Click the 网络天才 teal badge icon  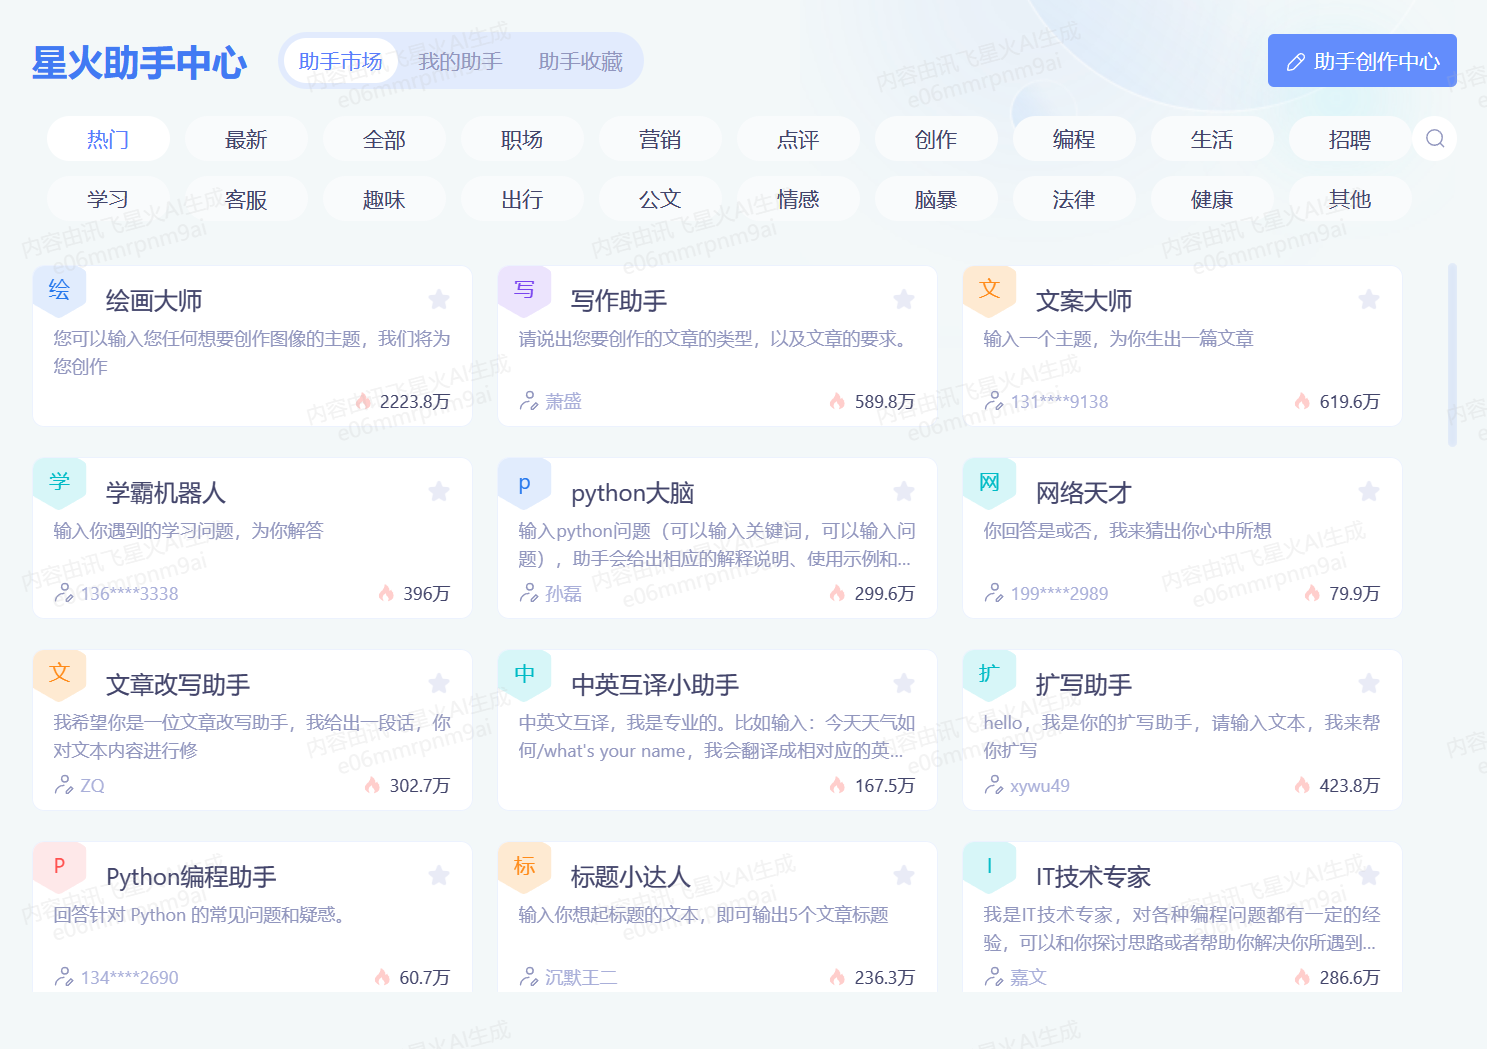click(x=989, y=483)
